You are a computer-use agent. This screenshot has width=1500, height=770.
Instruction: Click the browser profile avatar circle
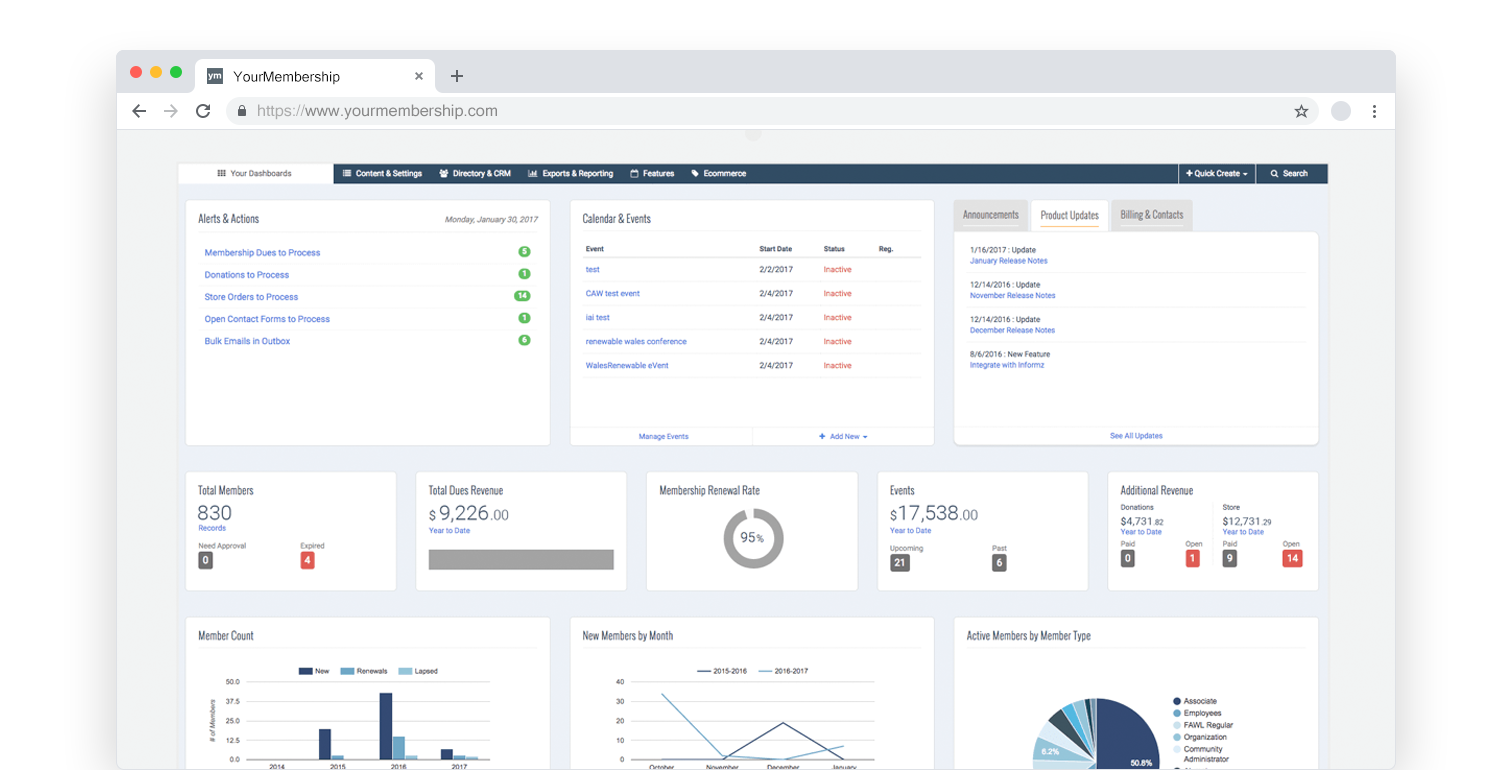pos(1341,111)
